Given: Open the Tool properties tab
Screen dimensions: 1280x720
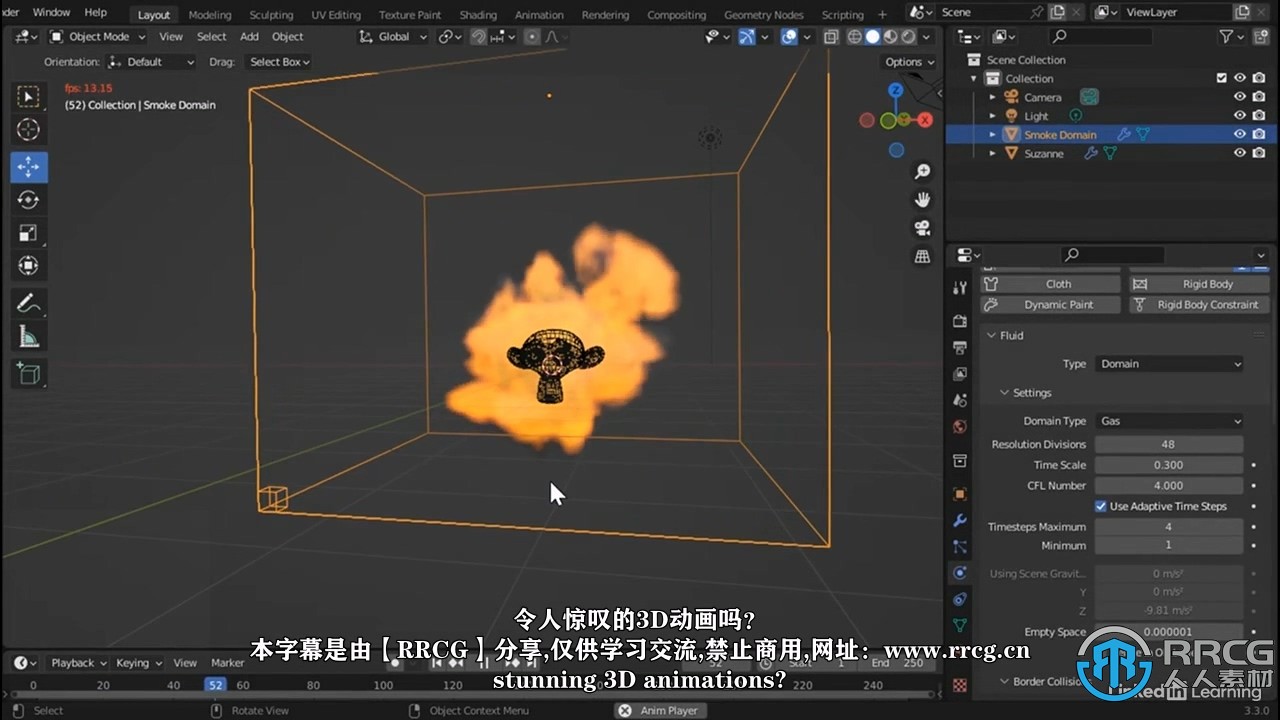Looking at the screenshot, I should coord(960,288).
